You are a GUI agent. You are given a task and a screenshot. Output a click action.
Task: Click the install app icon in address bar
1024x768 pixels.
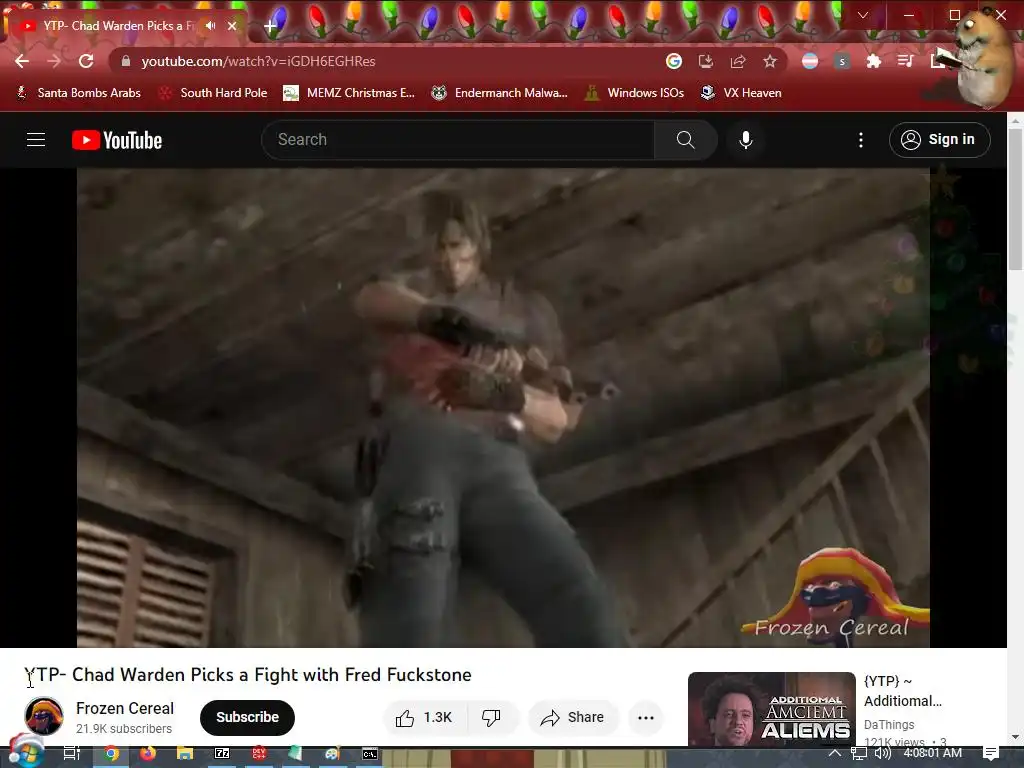(706, 61)
